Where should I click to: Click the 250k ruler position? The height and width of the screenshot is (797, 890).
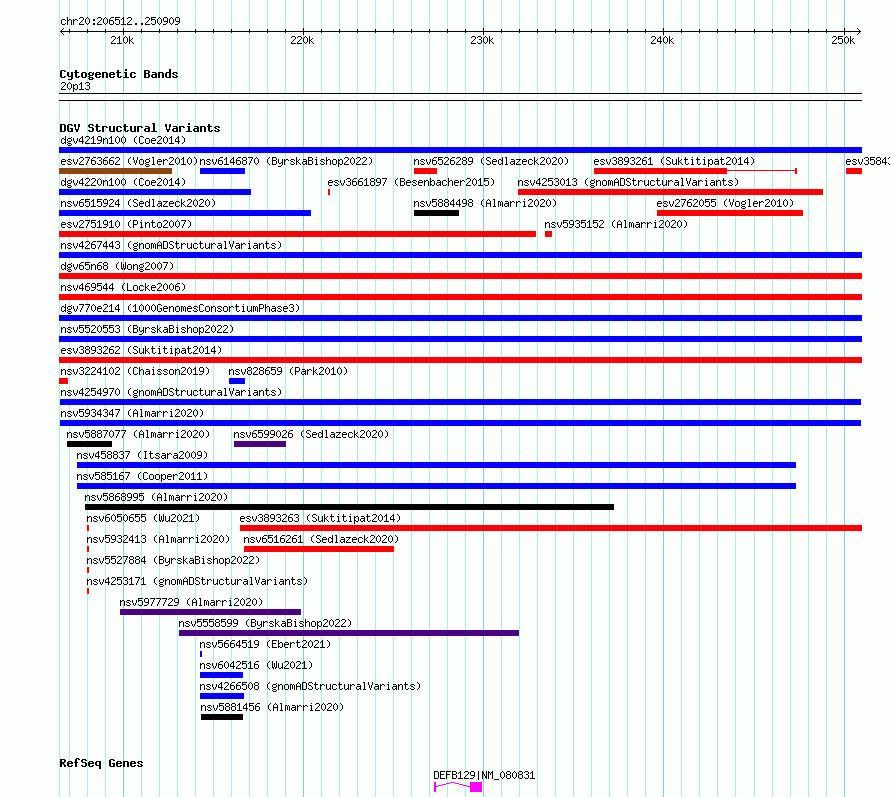[843, 40]
